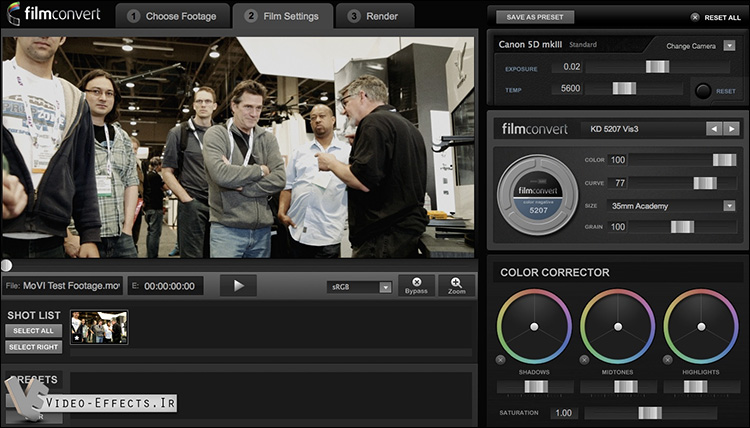Adjust the Midtones level slider
750x428 pixels.
(626, 387)
